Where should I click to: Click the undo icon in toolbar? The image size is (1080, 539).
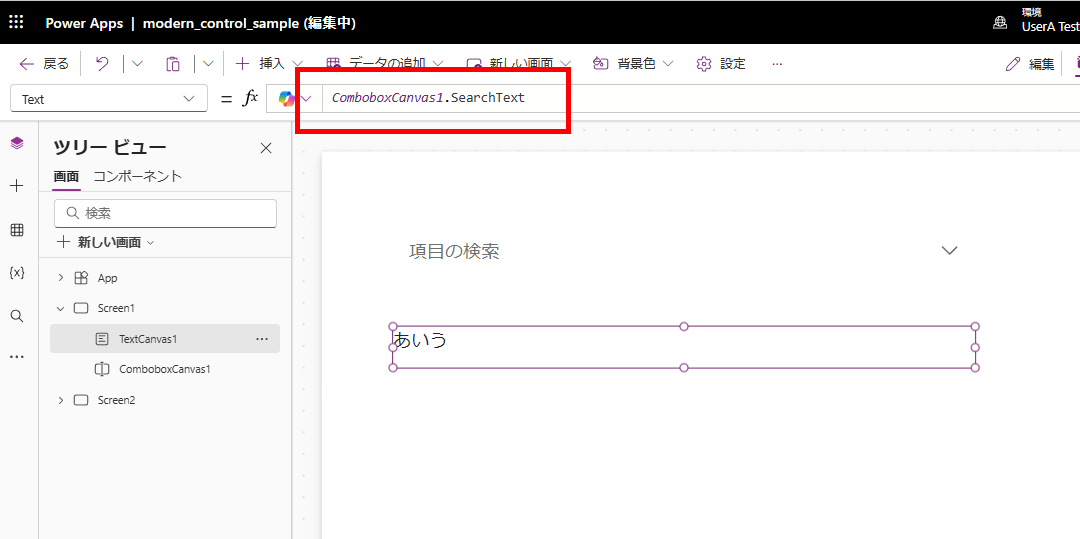click(102, 64)
